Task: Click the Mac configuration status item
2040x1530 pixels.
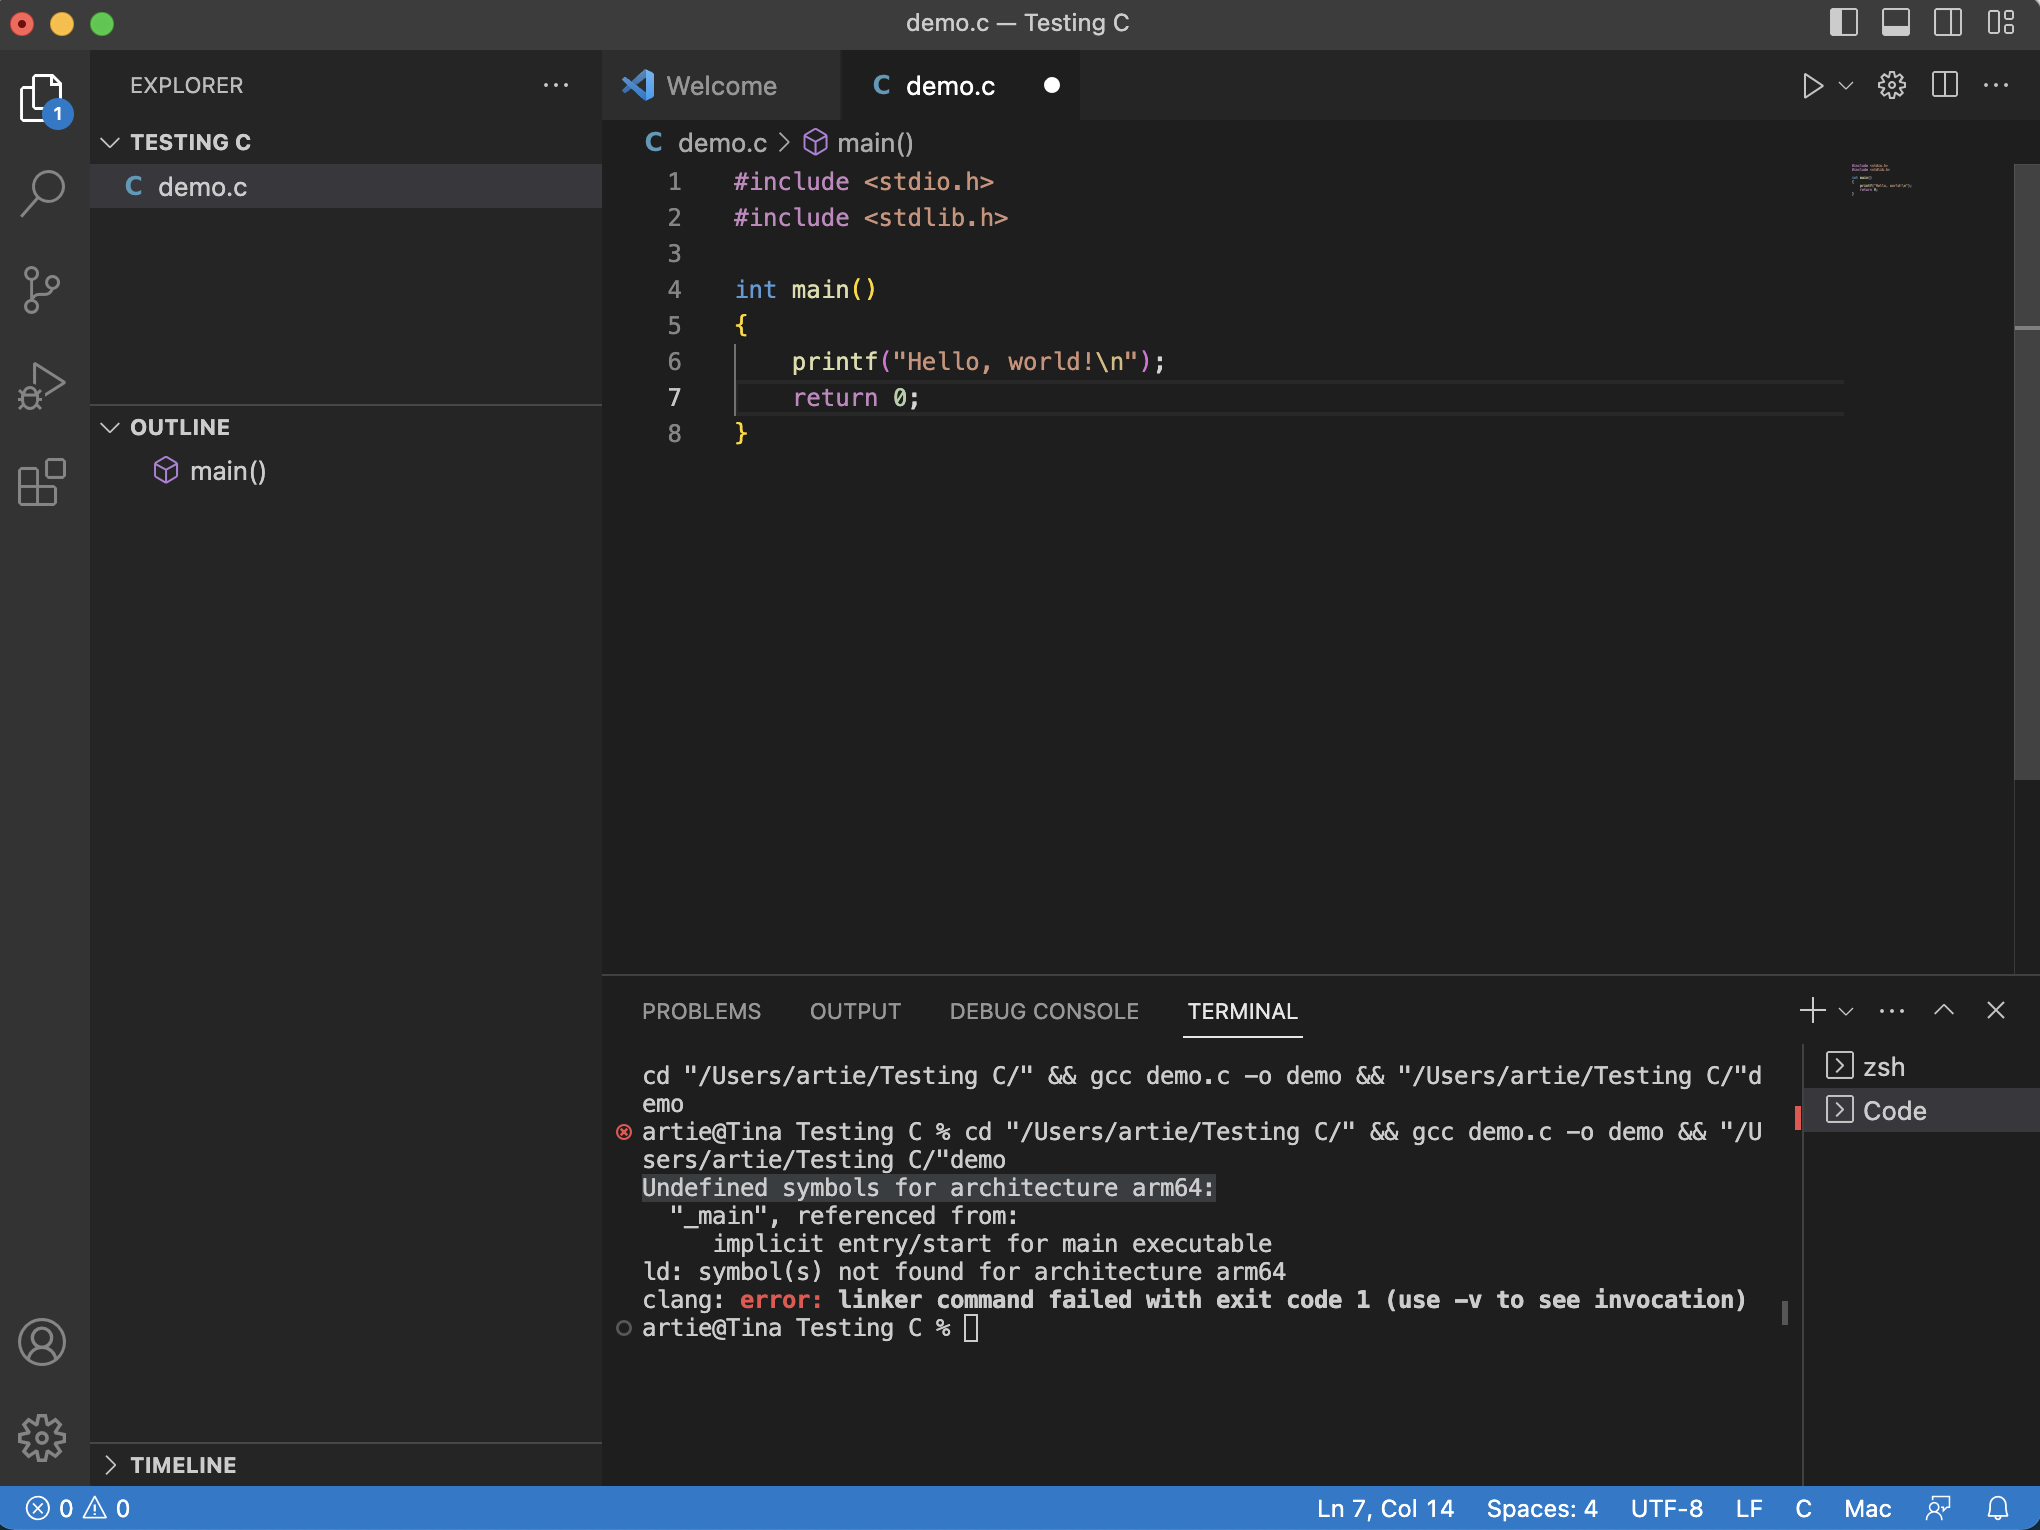Action: tap(1867, 1508)
